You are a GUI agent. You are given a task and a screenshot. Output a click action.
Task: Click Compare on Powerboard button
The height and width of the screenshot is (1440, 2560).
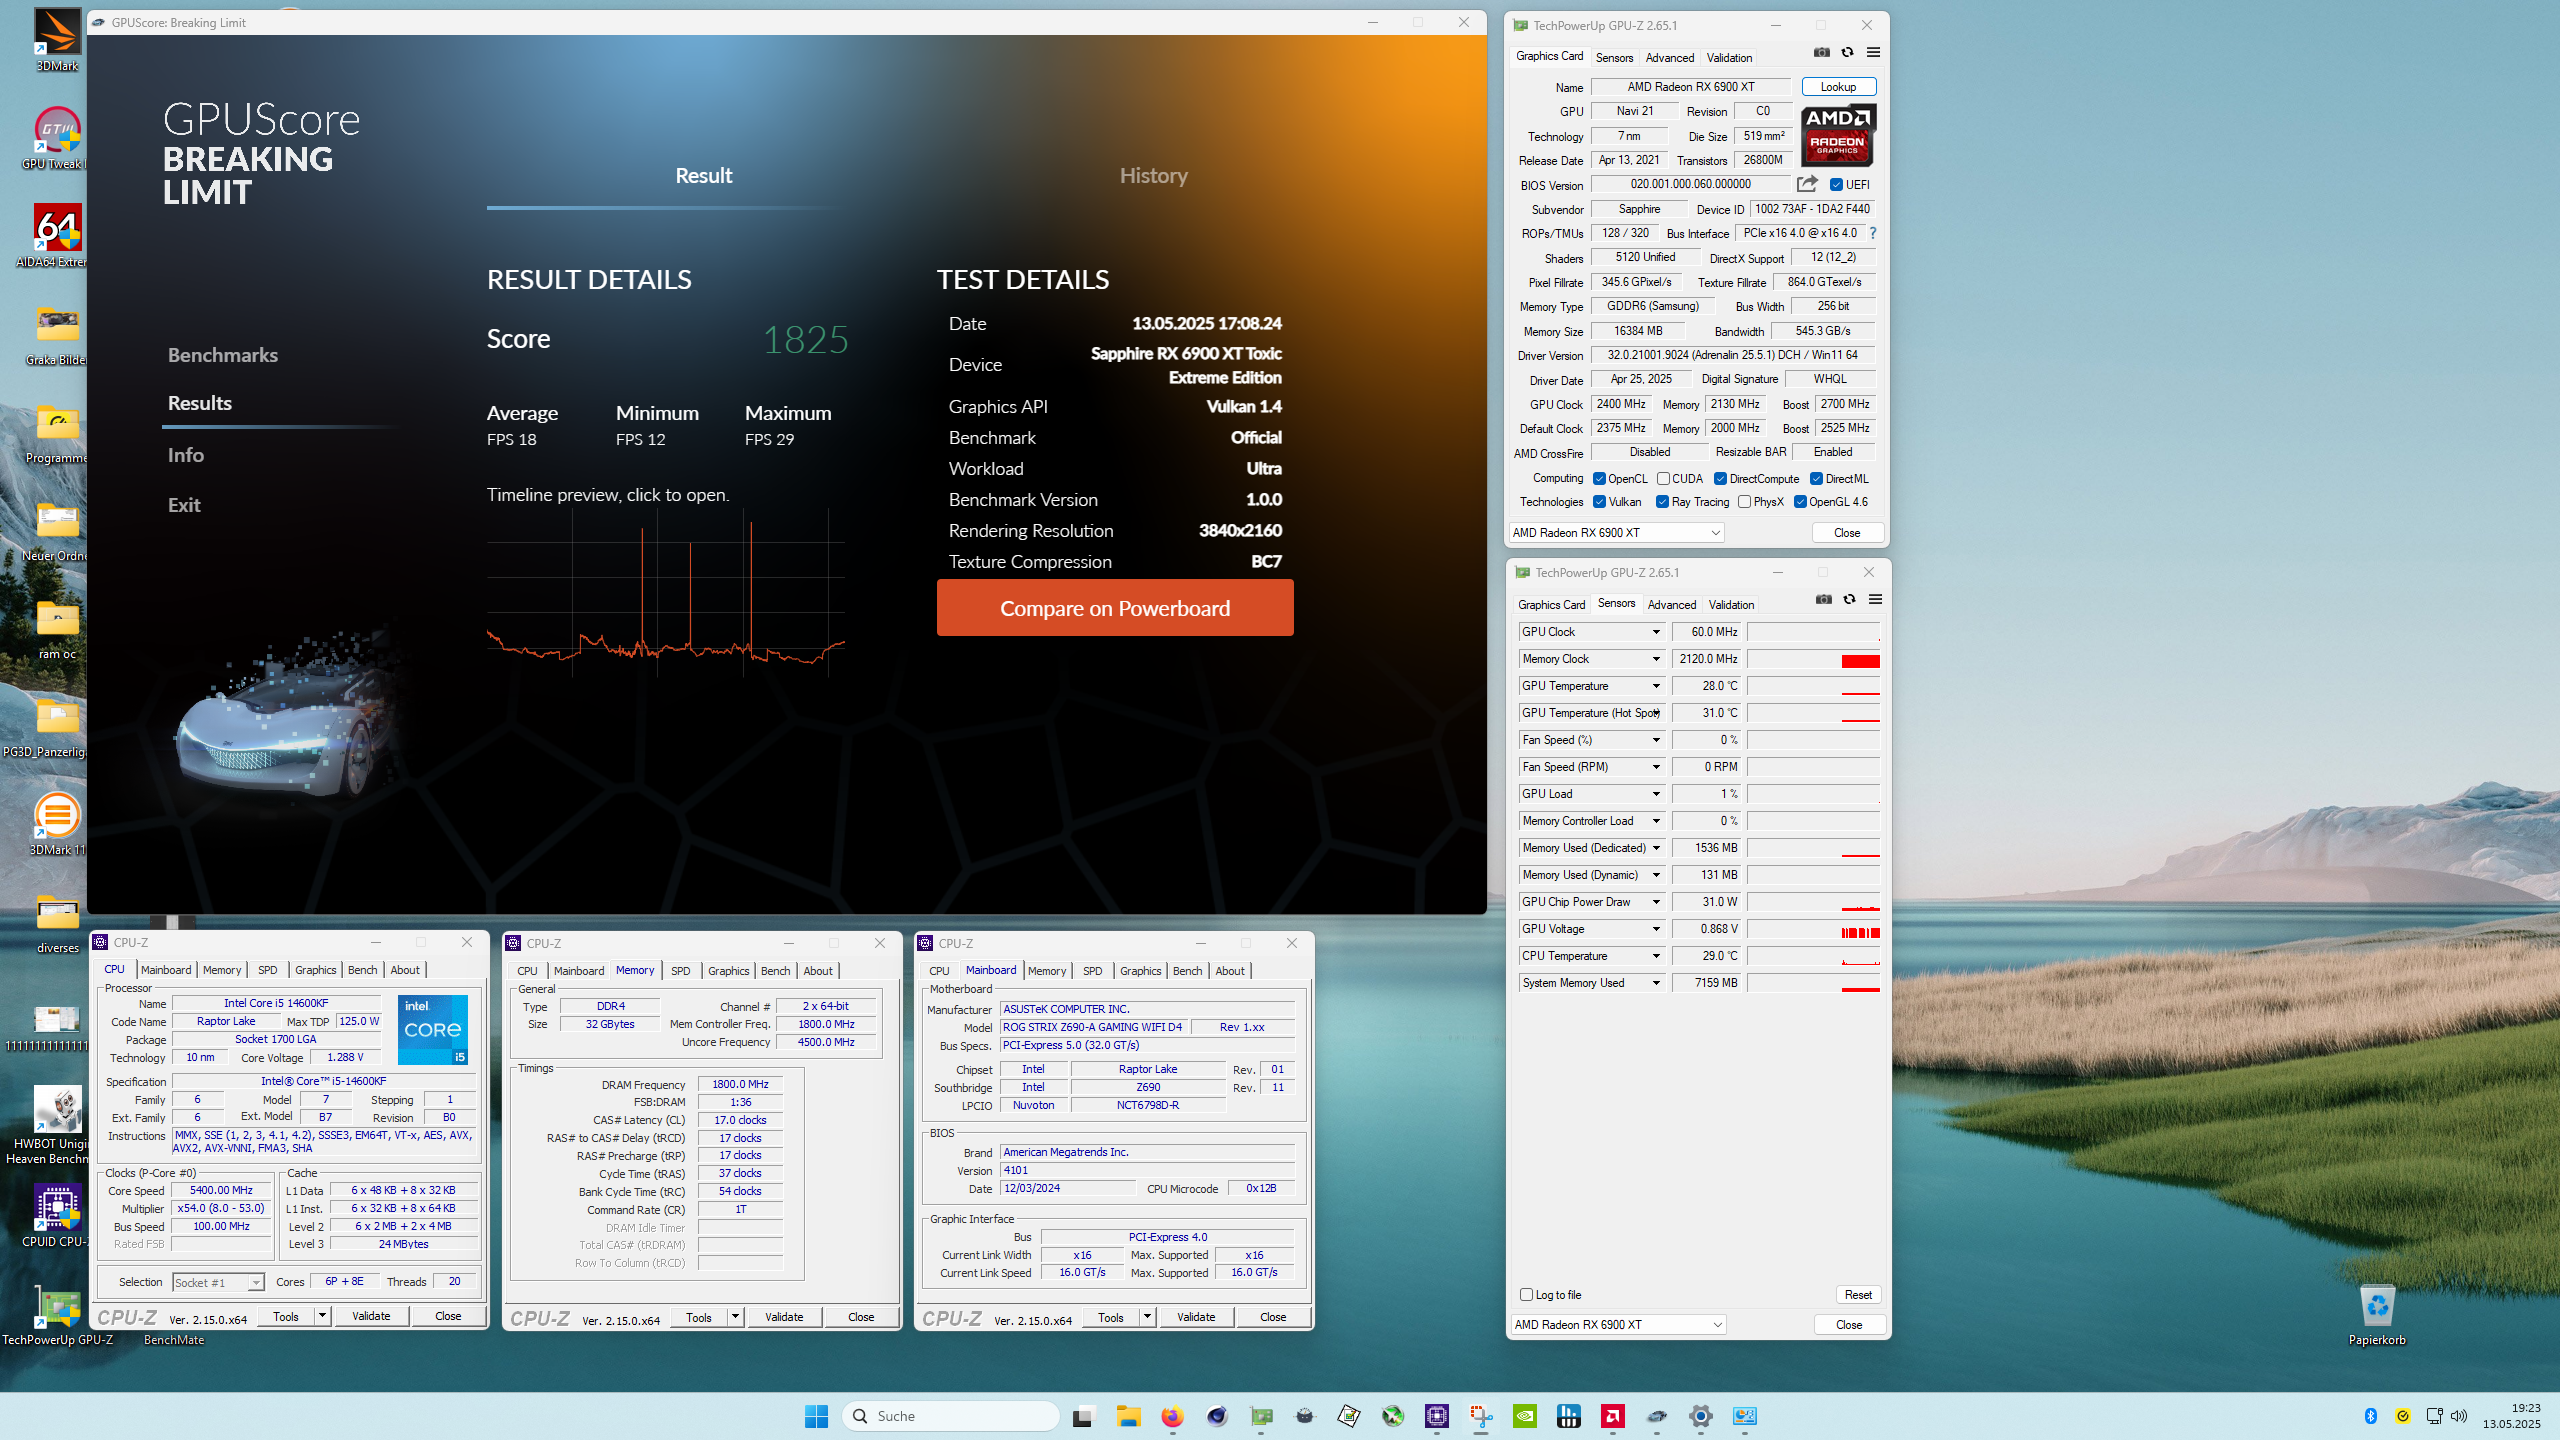click(1115, 608)
